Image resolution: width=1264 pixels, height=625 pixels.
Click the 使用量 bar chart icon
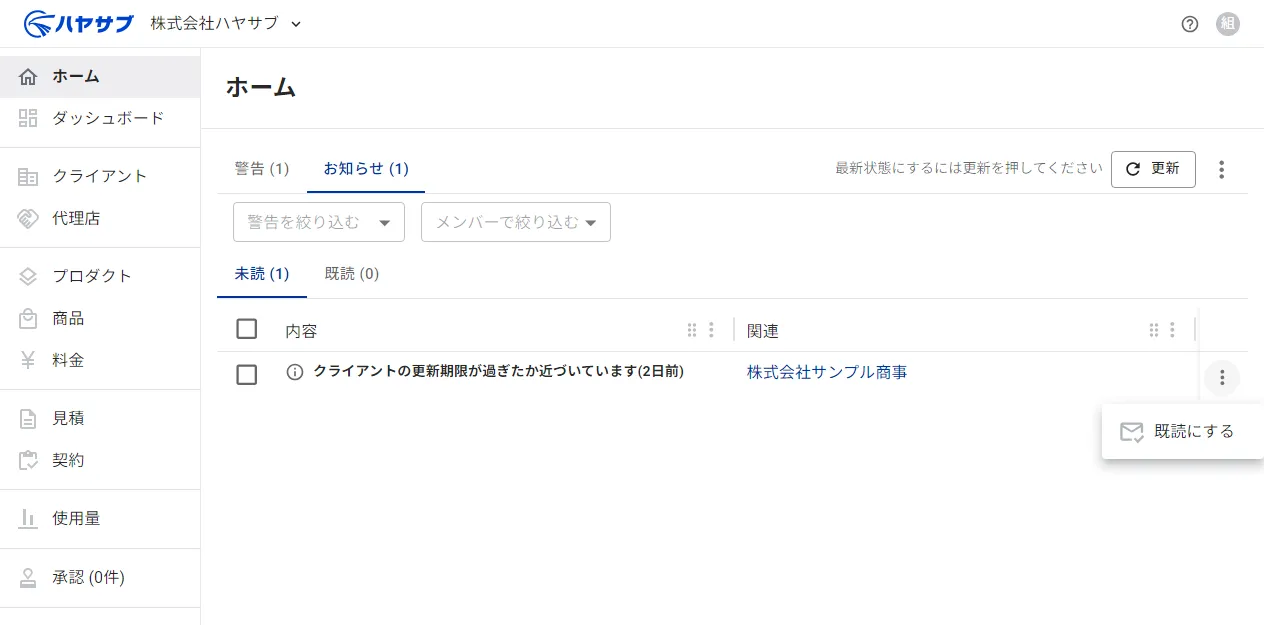coord(28,518)
